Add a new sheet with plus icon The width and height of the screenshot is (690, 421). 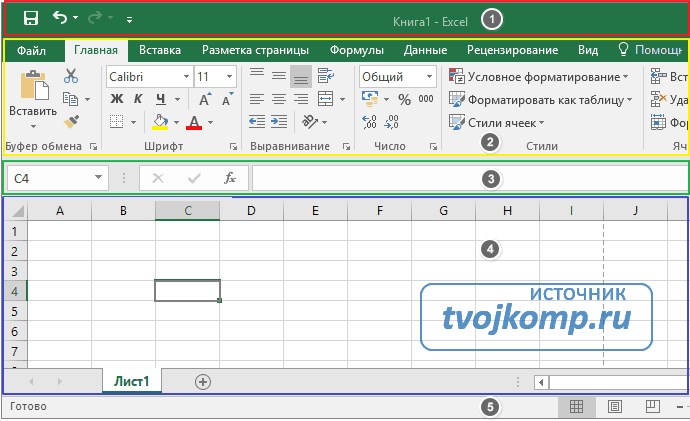coord(203,382)
